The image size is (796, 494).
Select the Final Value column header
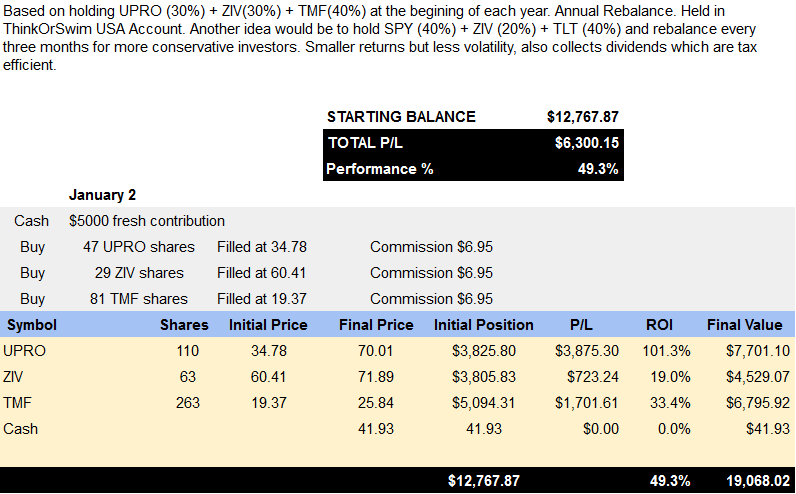744,325
